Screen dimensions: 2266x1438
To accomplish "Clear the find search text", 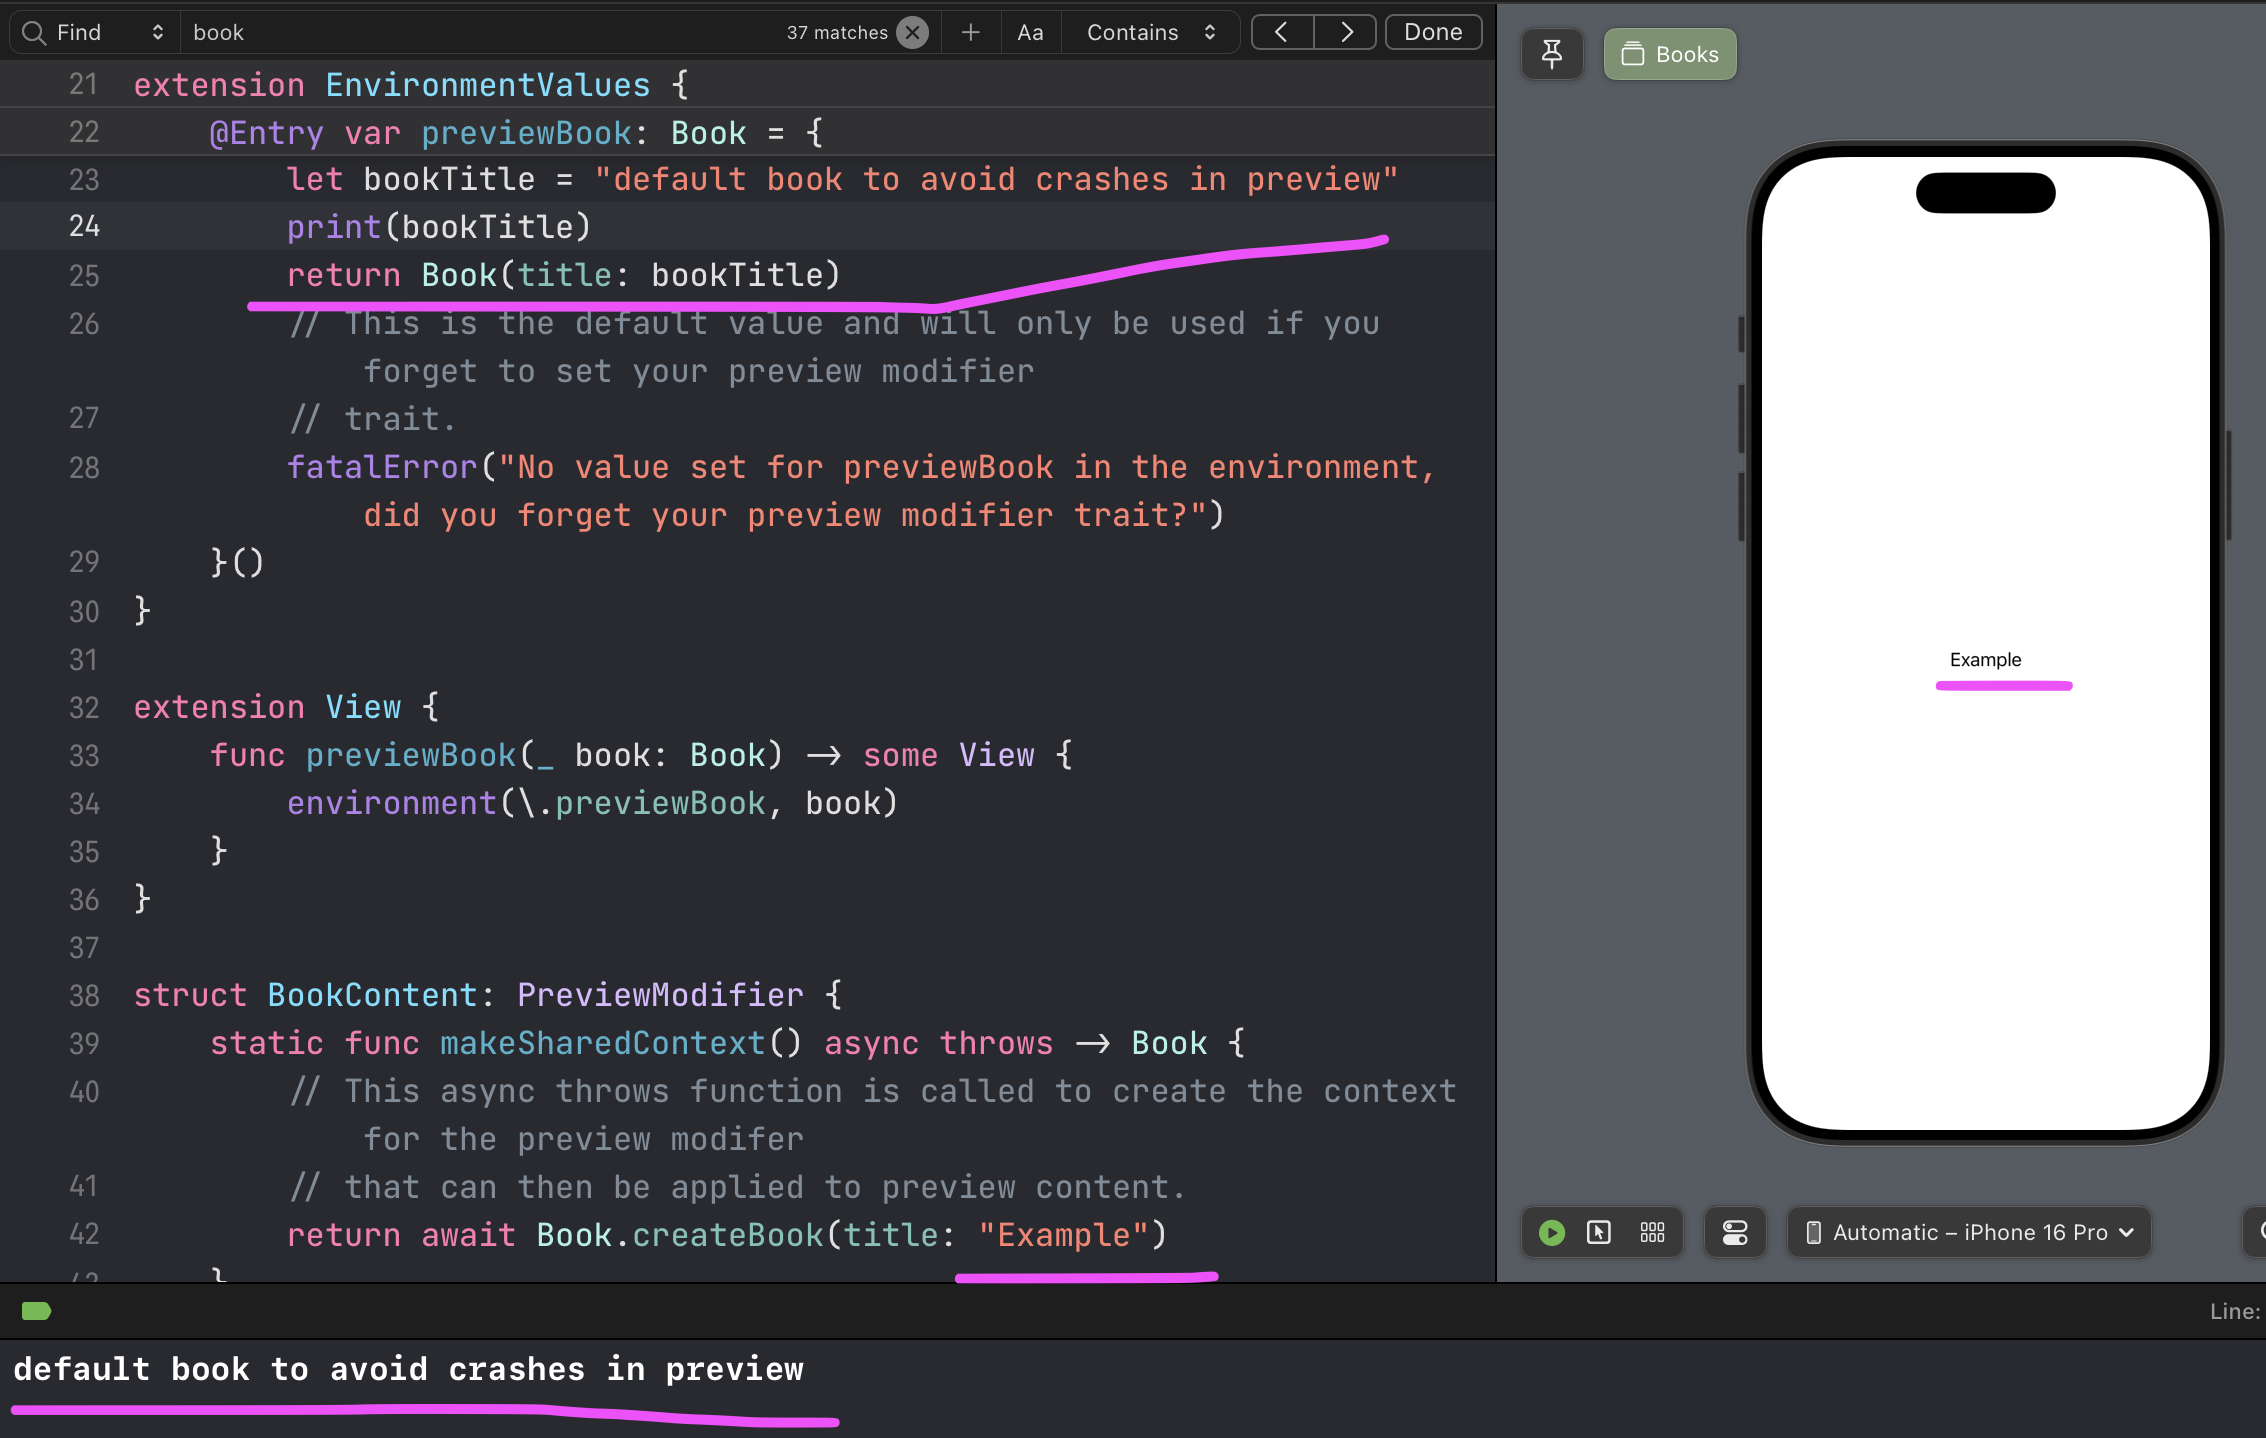I will 912,32.
